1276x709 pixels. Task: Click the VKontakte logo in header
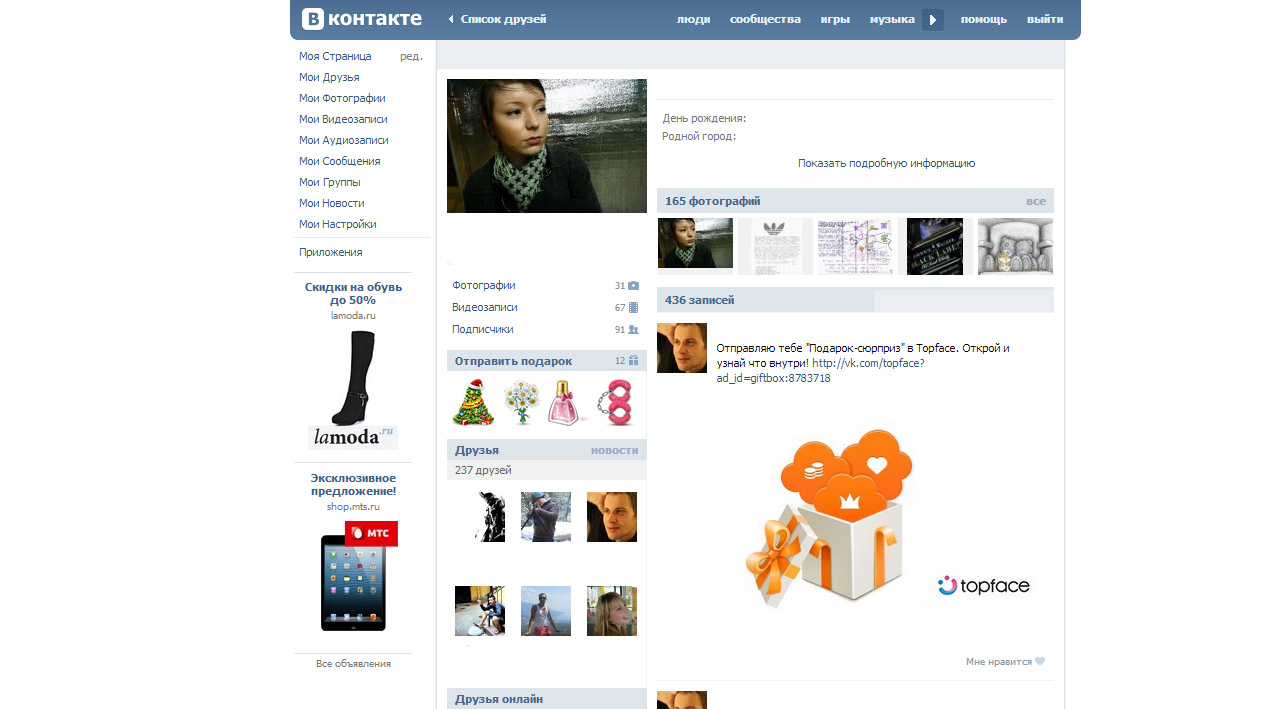click(362, 19)
